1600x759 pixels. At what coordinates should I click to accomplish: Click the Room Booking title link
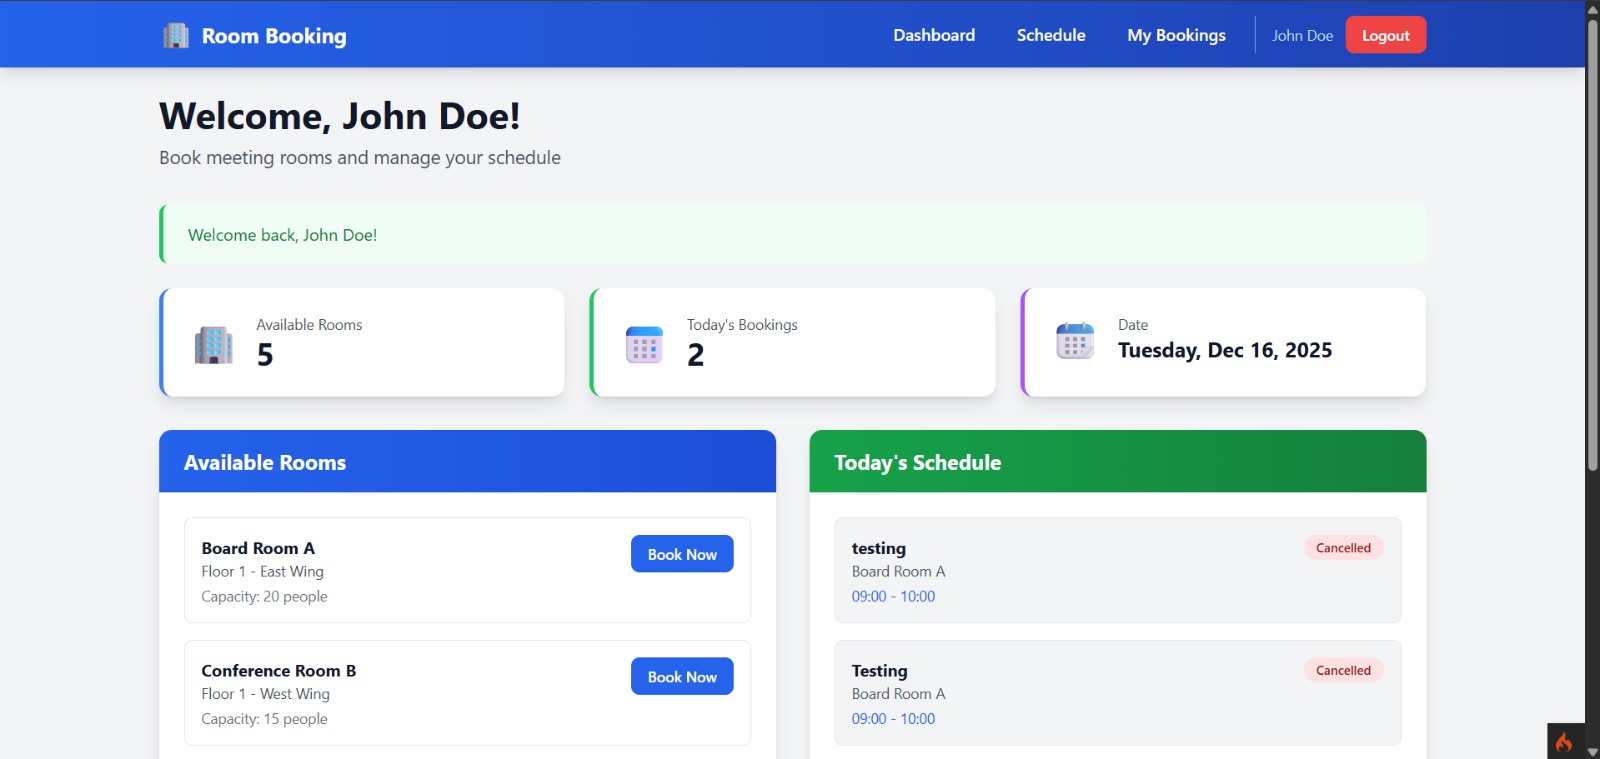(274, 36)
